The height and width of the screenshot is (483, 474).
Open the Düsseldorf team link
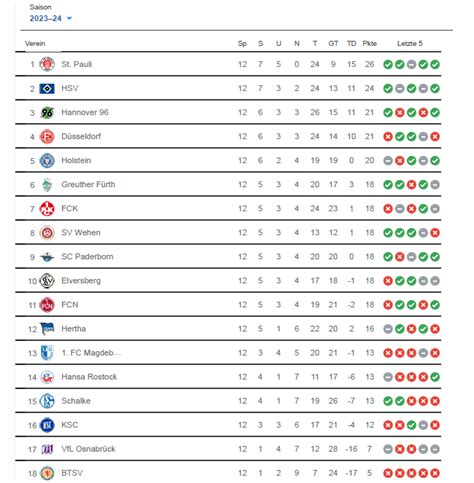[x=81, y=136]
